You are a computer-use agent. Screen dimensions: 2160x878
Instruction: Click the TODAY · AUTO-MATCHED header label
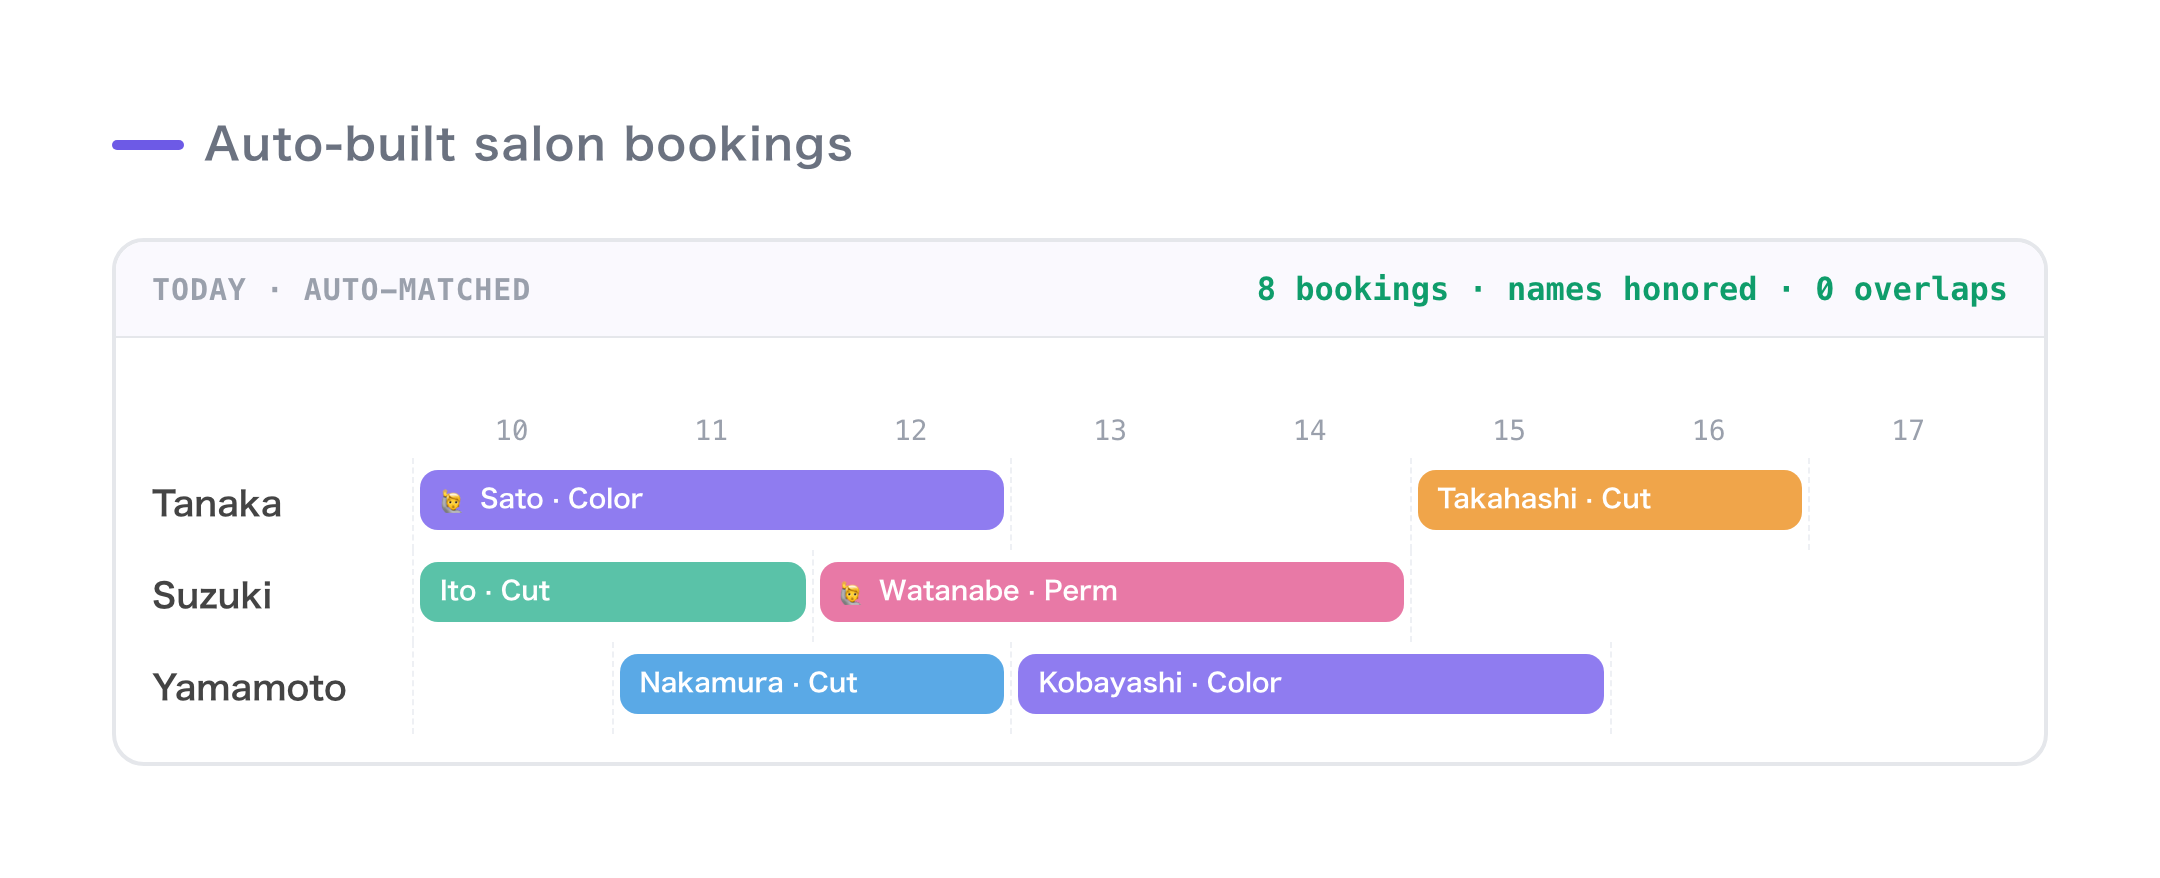pos(341,290)
